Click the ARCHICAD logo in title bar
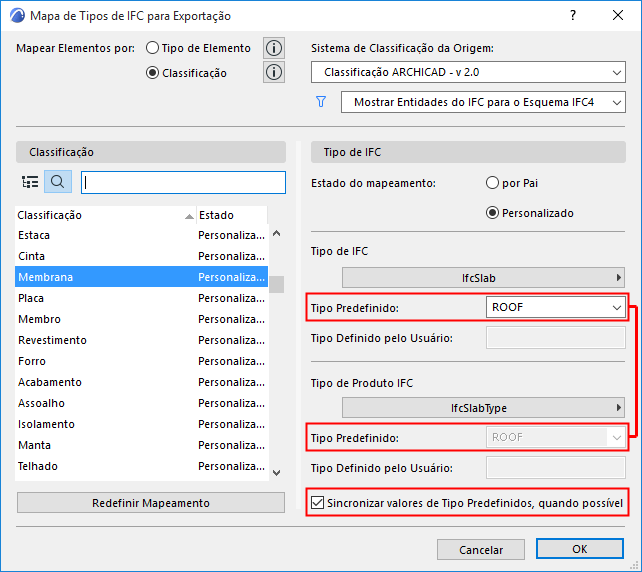This screenshot has height=572, width=642. coord(17,16)
